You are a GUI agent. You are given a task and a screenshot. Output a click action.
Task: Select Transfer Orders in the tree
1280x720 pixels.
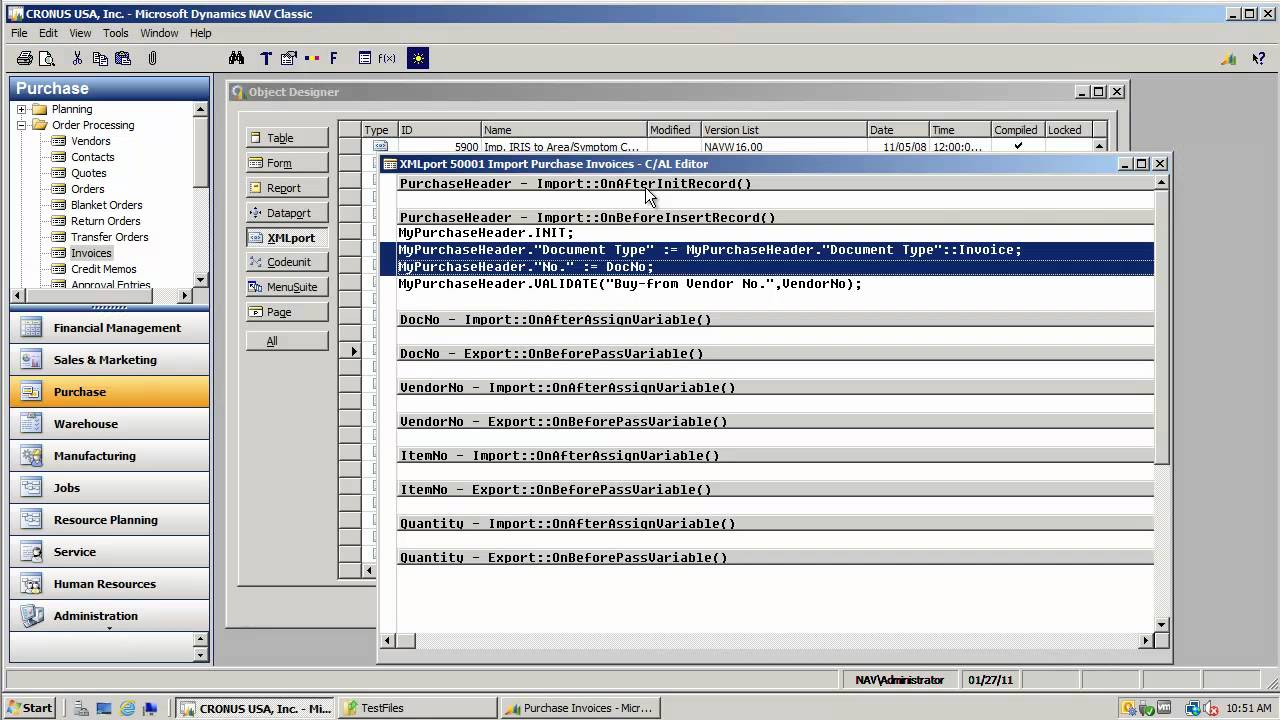[x=109, y=237]
